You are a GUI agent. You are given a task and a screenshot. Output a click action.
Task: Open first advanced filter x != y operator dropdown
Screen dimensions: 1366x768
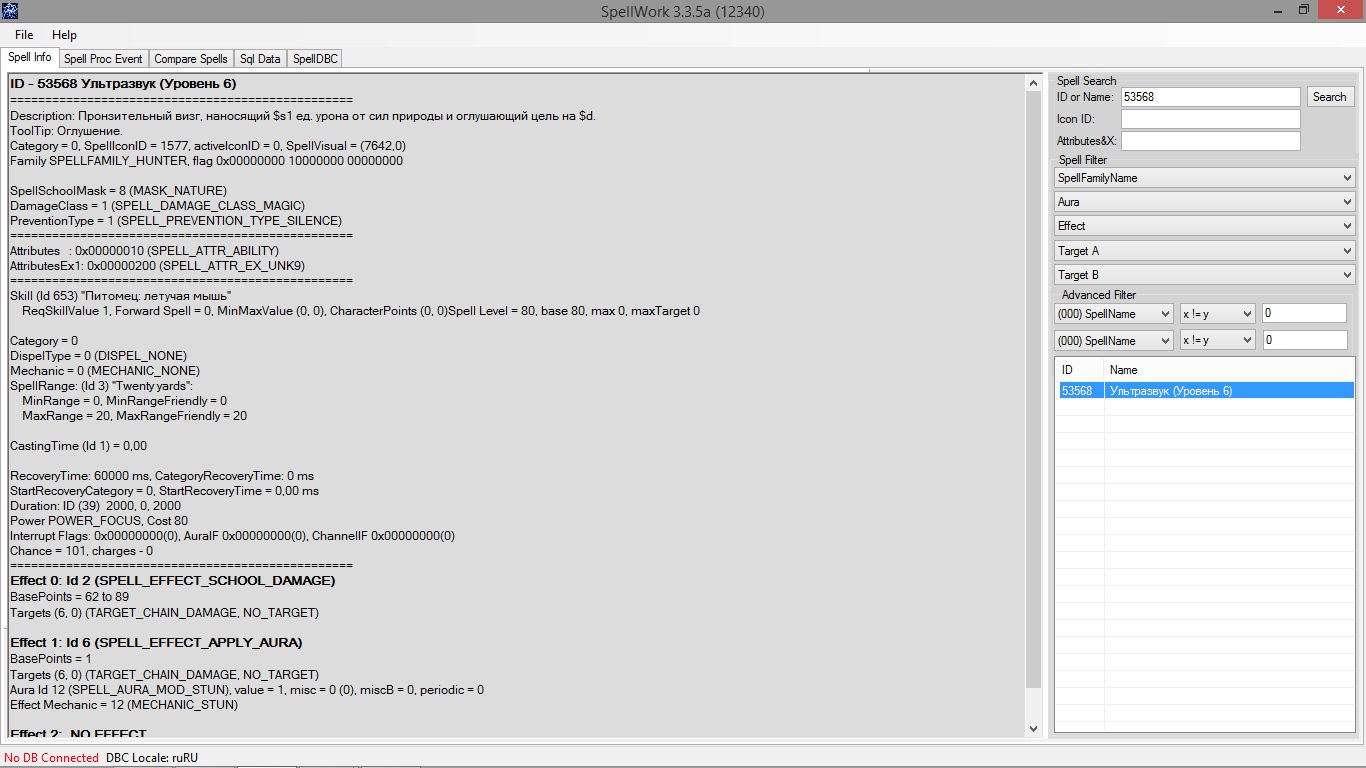click(x=1218, y=314)
